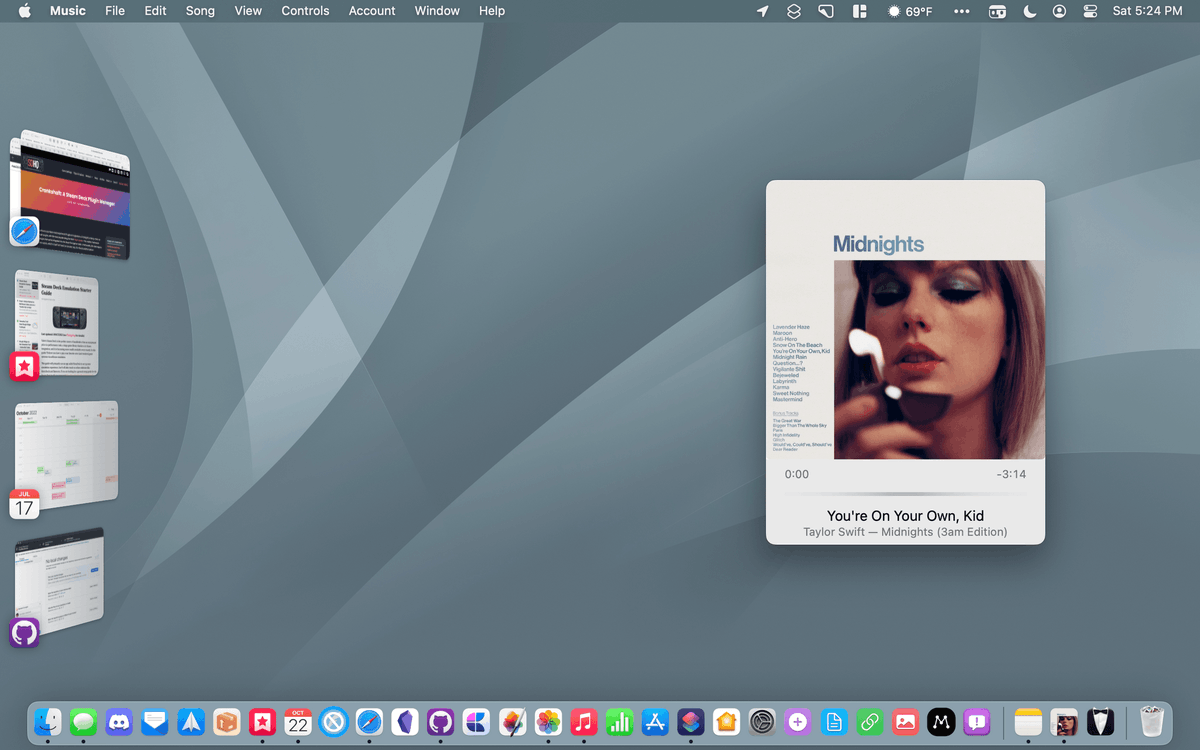Open the Shortcuts menu bar icon

(x=794, y=11)
